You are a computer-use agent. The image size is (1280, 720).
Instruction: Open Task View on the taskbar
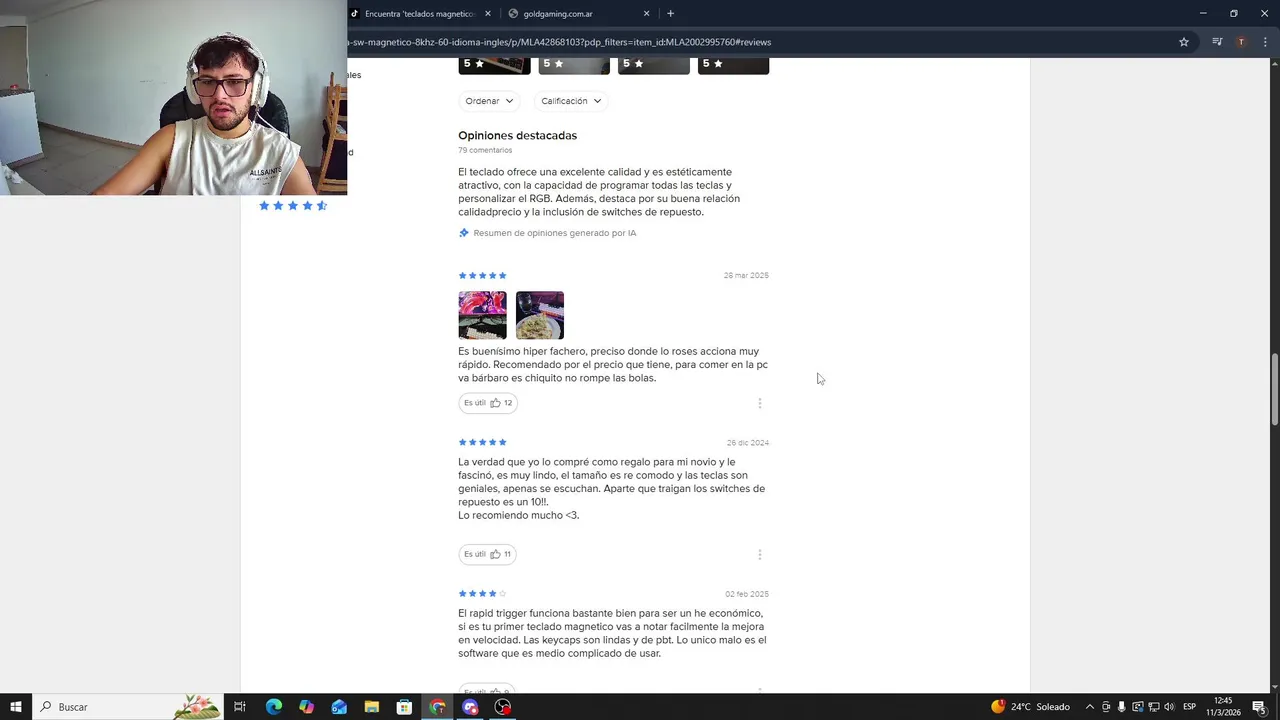pos(240,707)
